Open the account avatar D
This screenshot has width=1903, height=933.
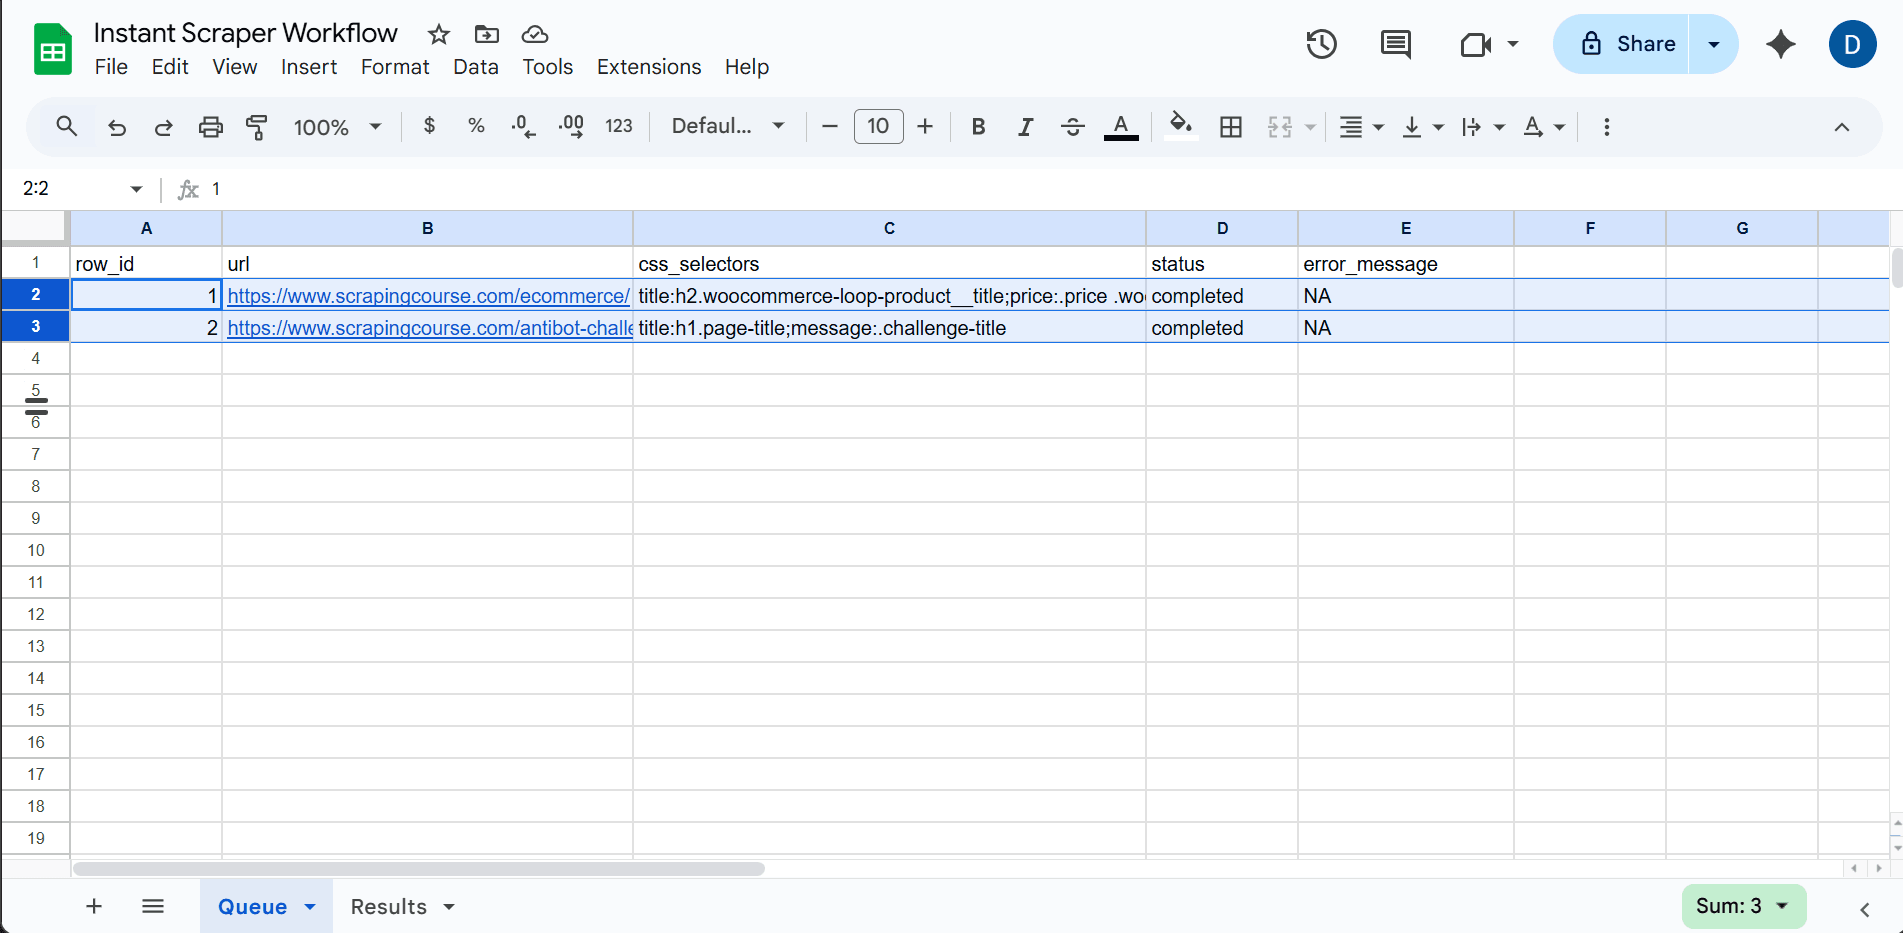click(1852, 44)
